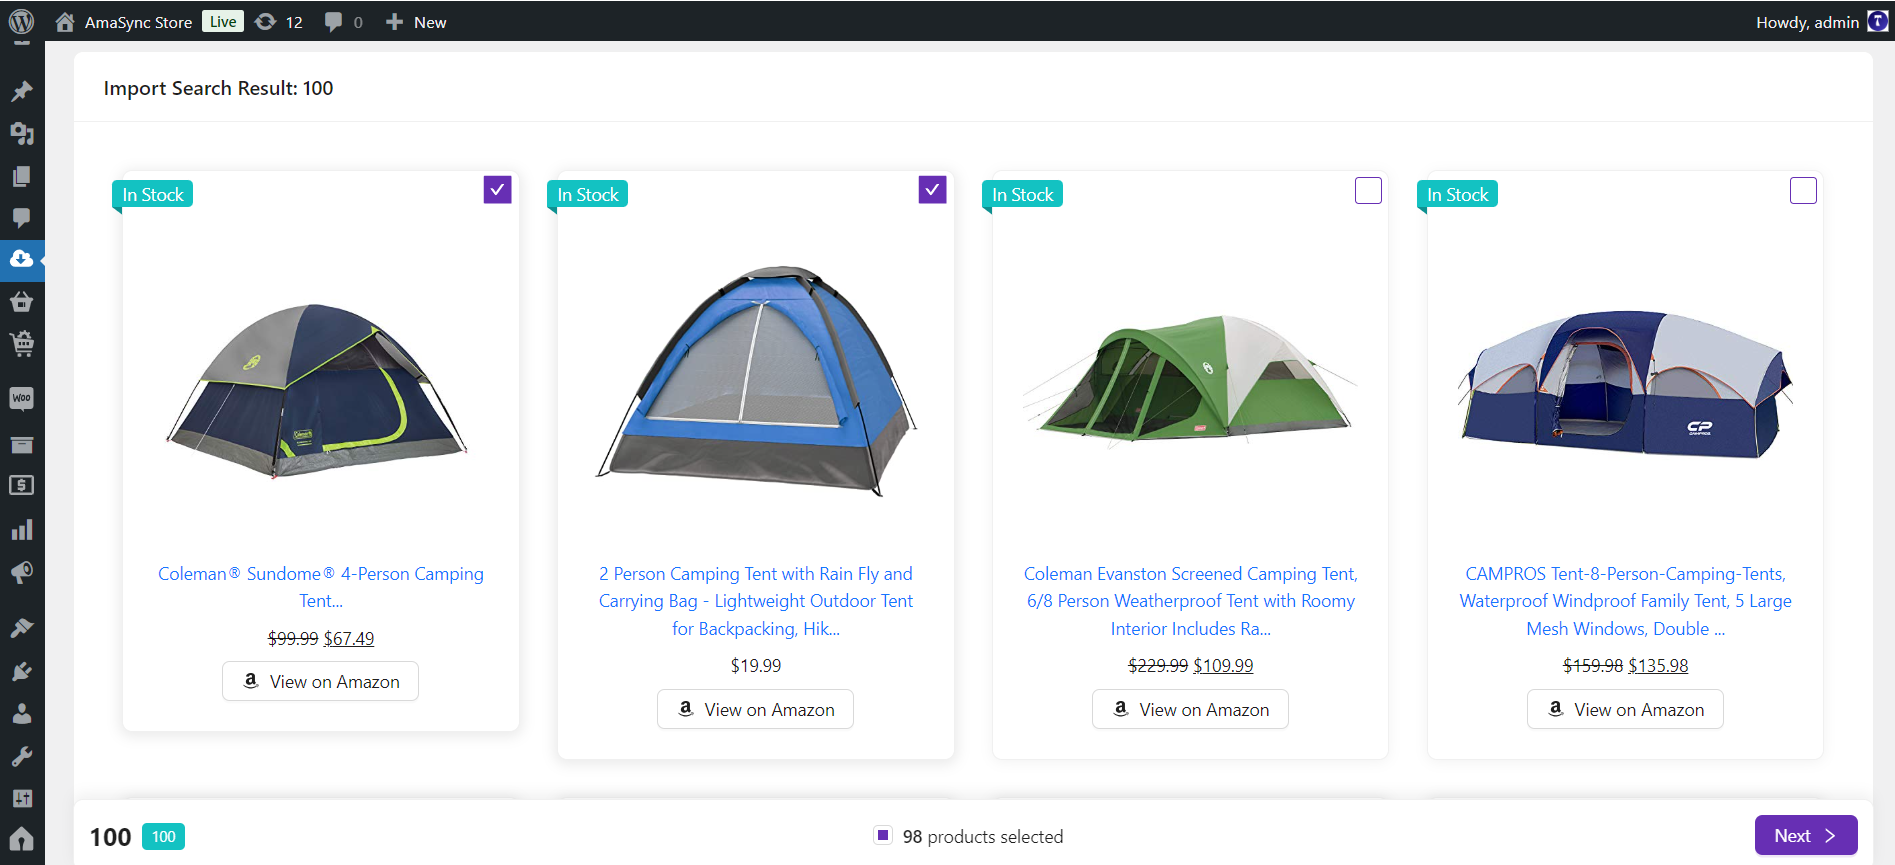Open Plugins plug icon in sidebar

(x=21, y=671)
